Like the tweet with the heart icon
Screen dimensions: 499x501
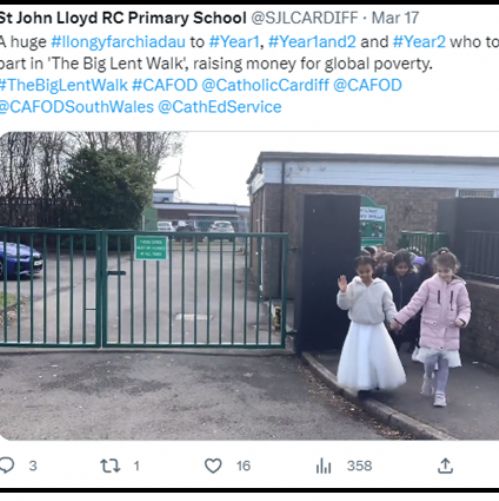[213, 466]
